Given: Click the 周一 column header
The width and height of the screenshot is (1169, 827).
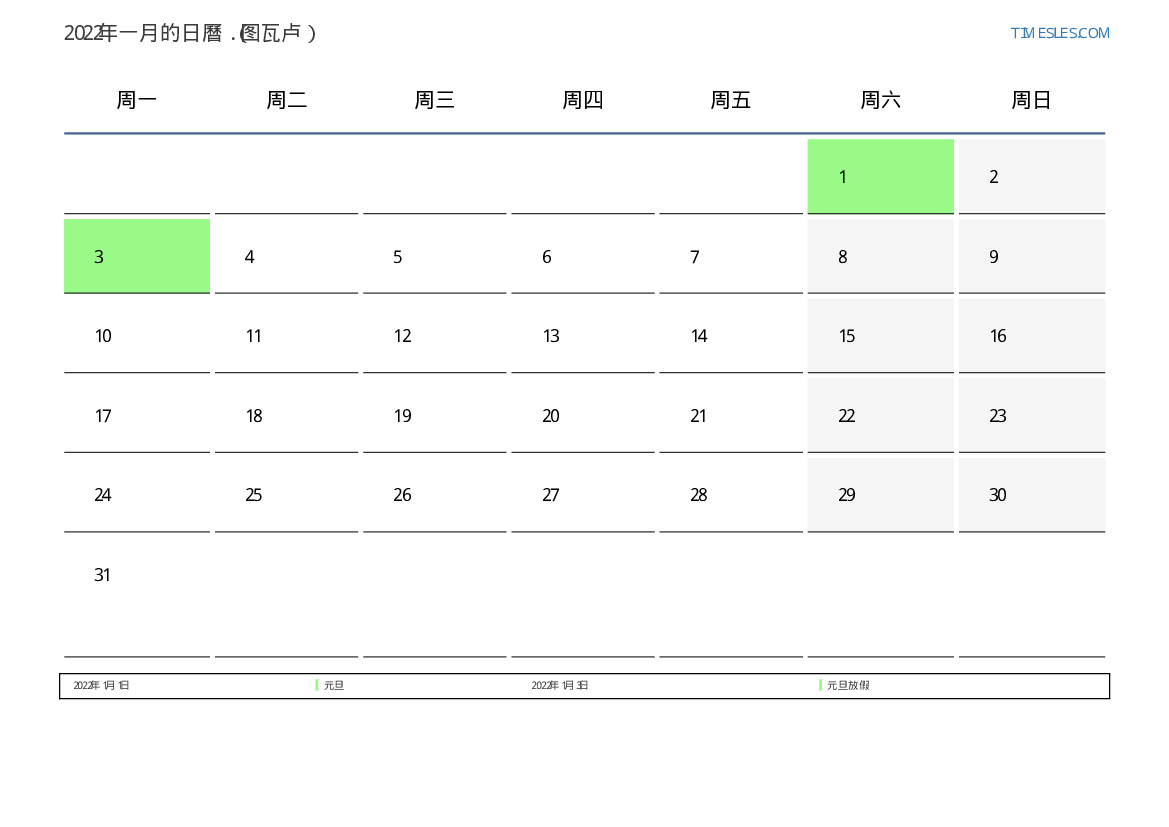Looking at the screenshot, I should 137,100.
